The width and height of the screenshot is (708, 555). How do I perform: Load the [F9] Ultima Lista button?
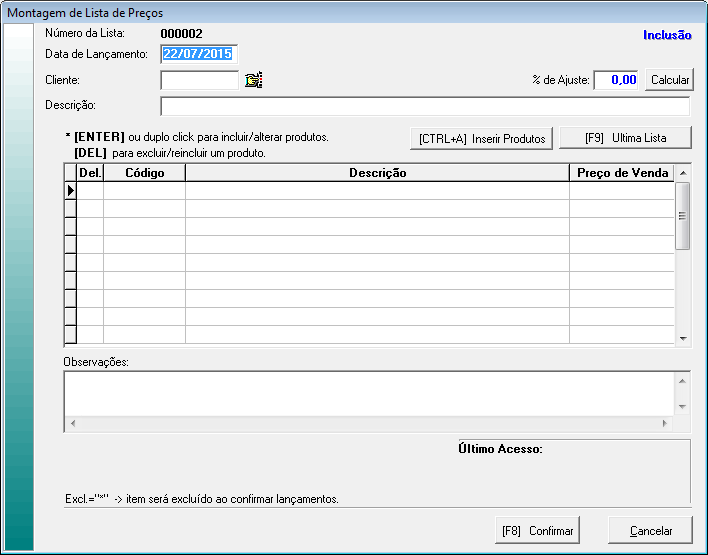pos(625,138)
